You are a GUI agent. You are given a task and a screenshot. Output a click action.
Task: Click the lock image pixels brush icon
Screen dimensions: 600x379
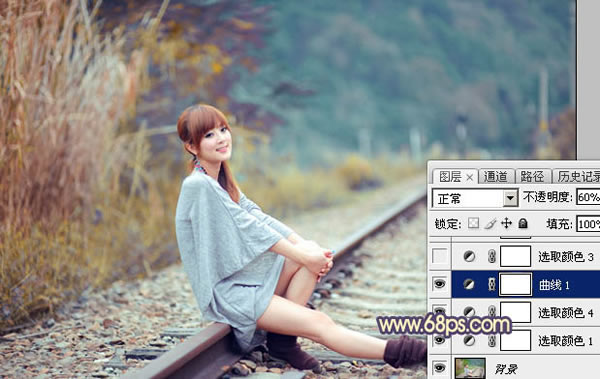490,224
